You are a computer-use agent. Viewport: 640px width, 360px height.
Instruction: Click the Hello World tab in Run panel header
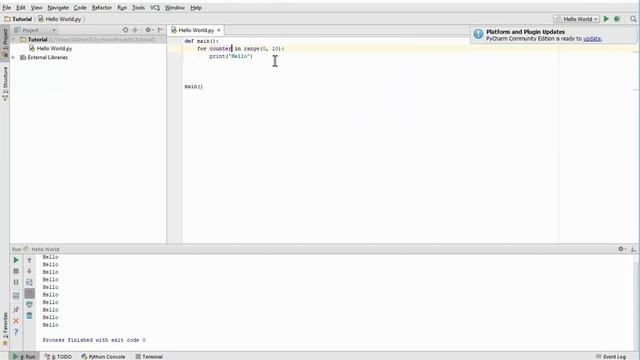(42, 249)
